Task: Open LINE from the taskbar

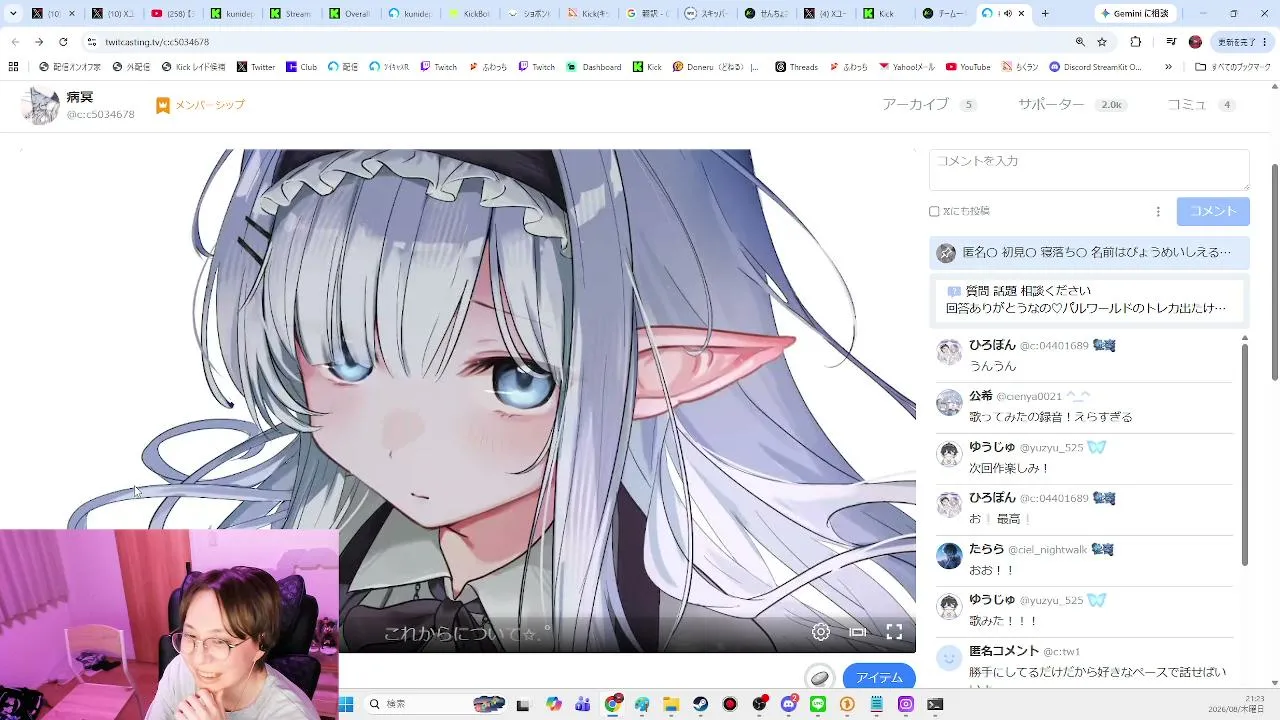Action: click(x=818, y=704)
